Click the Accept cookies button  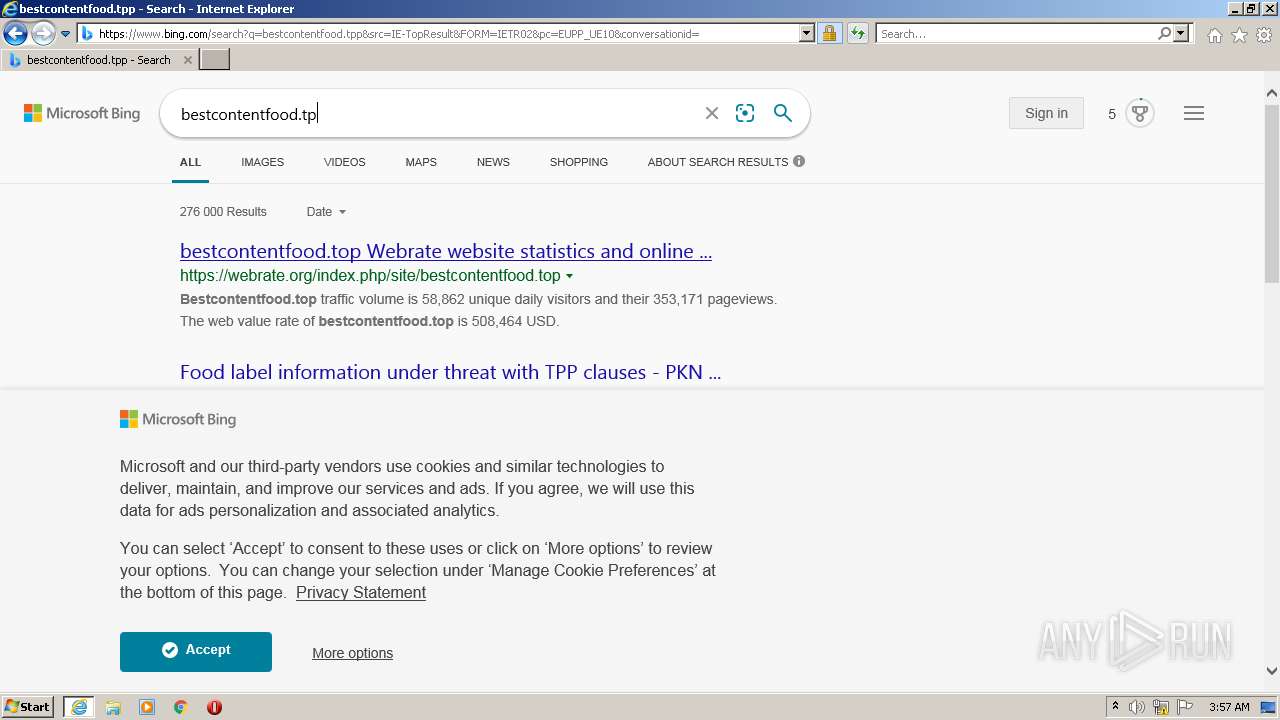click(x=196, y=651)
